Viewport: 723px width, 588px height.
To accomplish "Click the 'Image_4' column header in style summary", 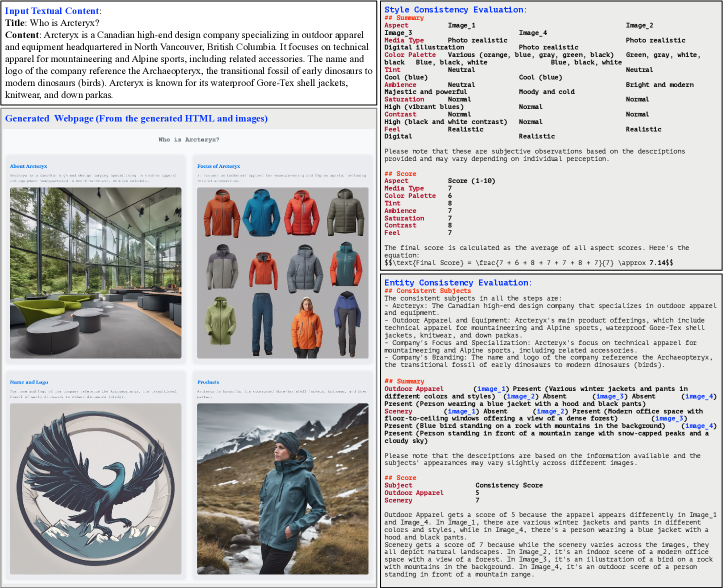I will (533, 33).
